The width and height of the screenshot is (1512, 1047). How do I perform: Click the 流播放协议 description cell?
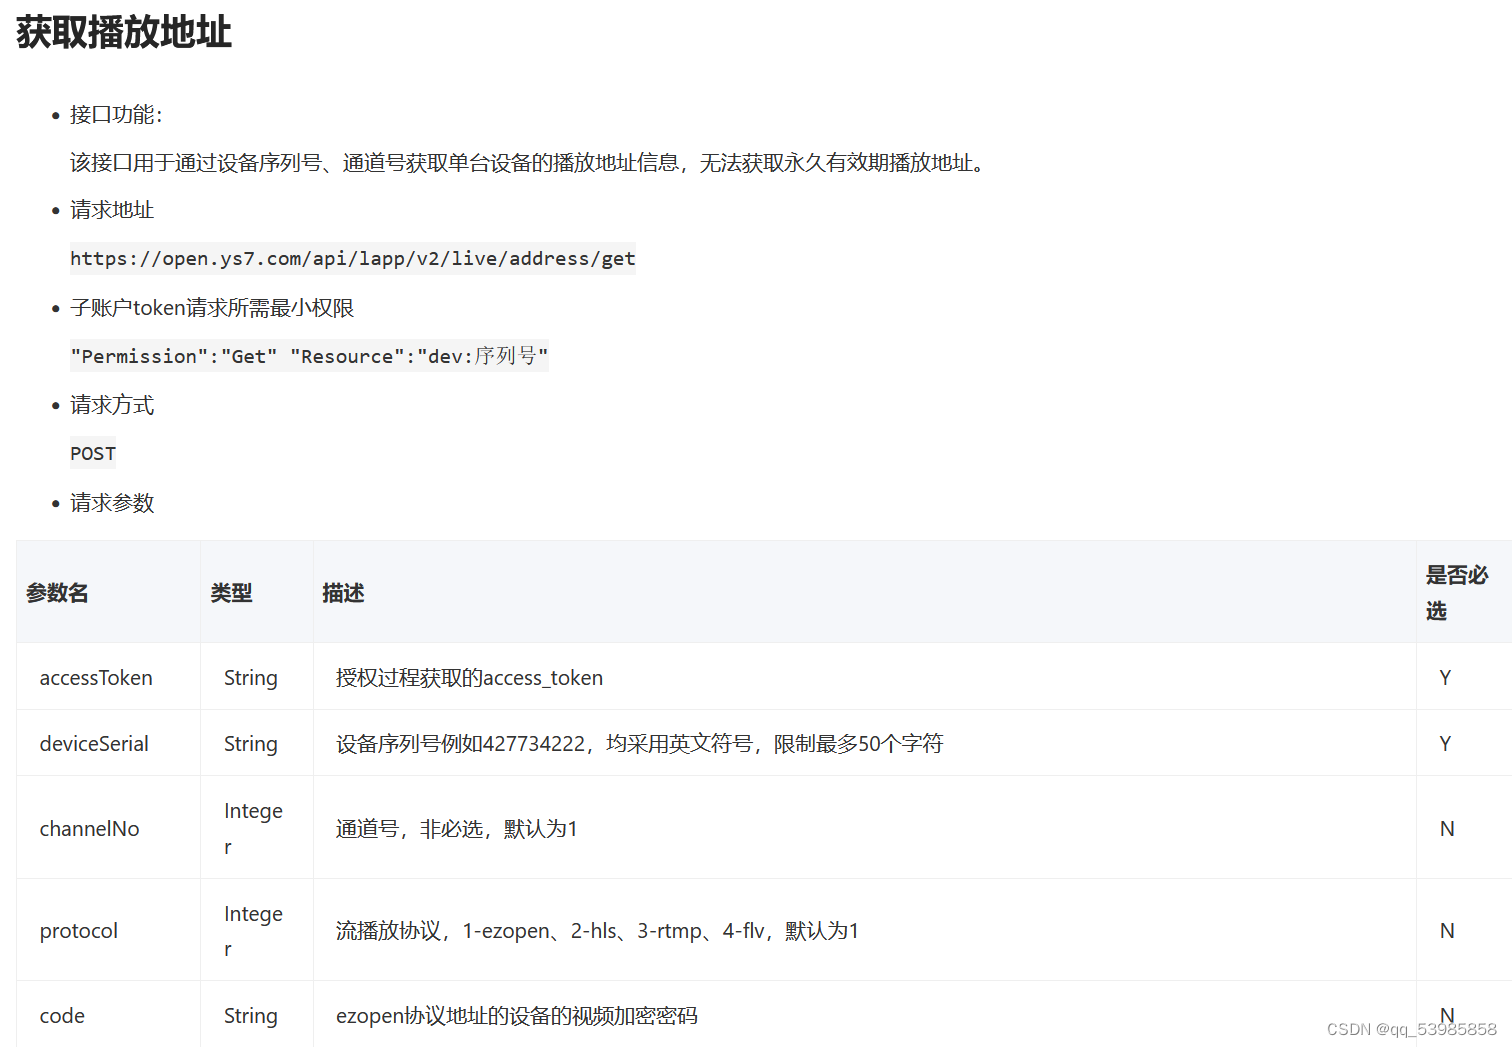(x=597, y=930)
